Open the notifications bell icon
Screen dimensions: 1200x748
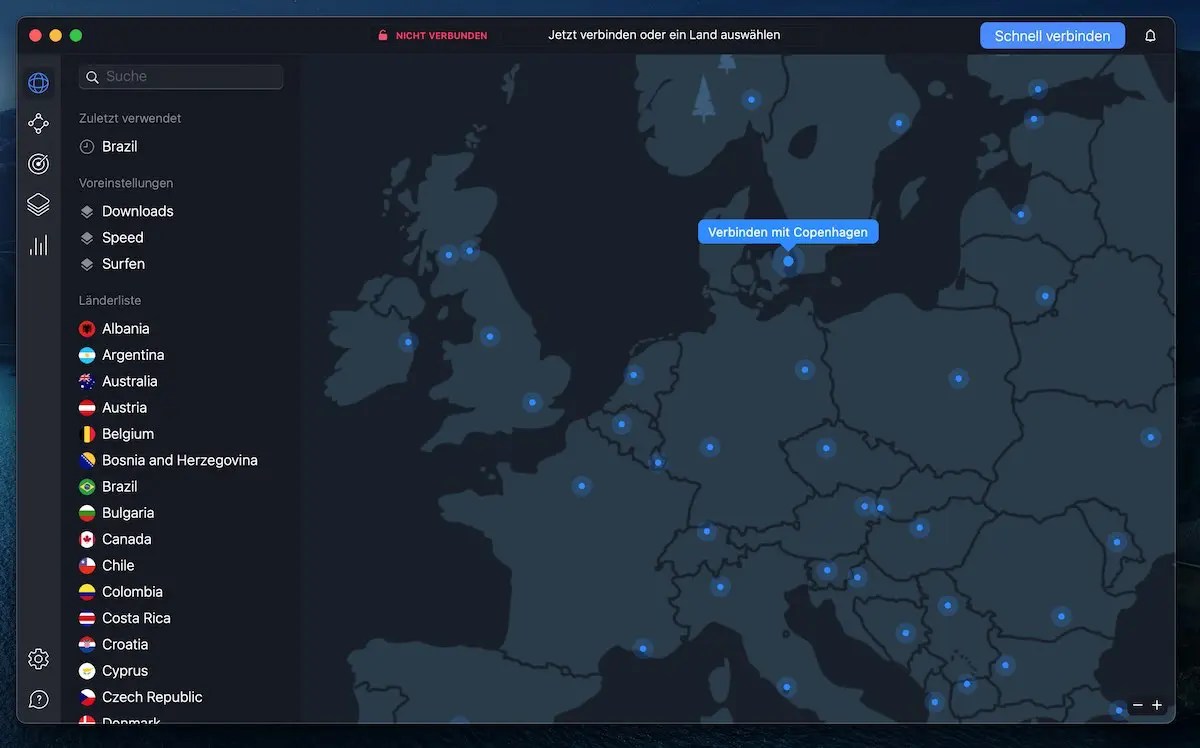[x=1150, y=35]
